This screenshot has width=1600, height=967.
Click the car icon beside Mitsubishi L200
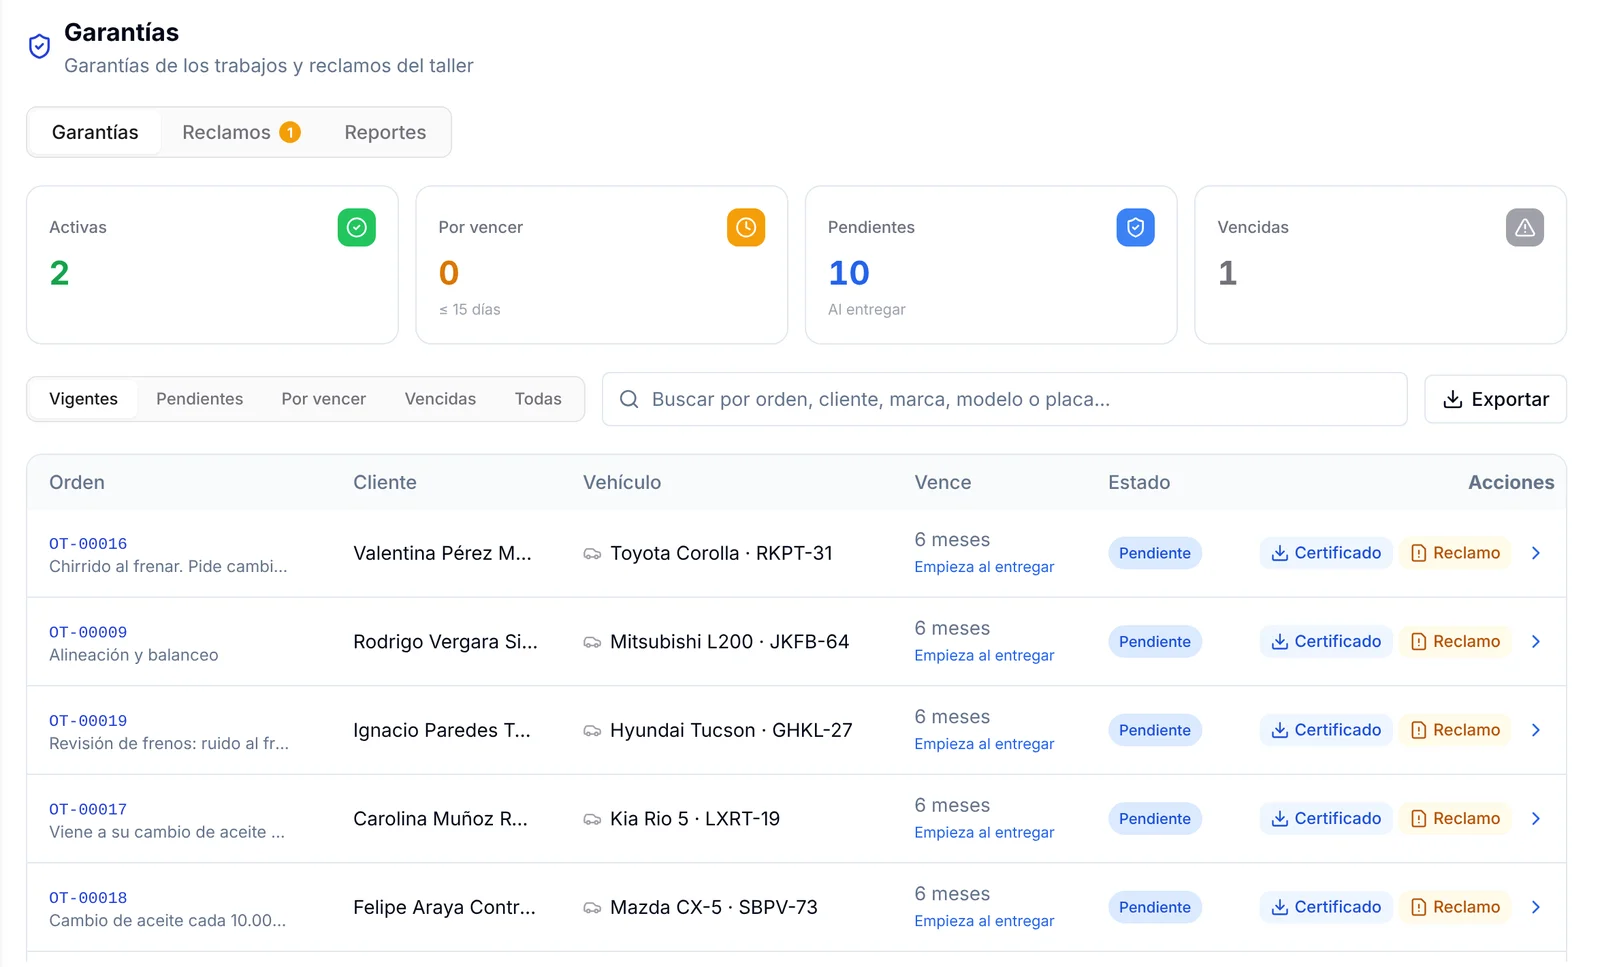(x=592, y=642)
